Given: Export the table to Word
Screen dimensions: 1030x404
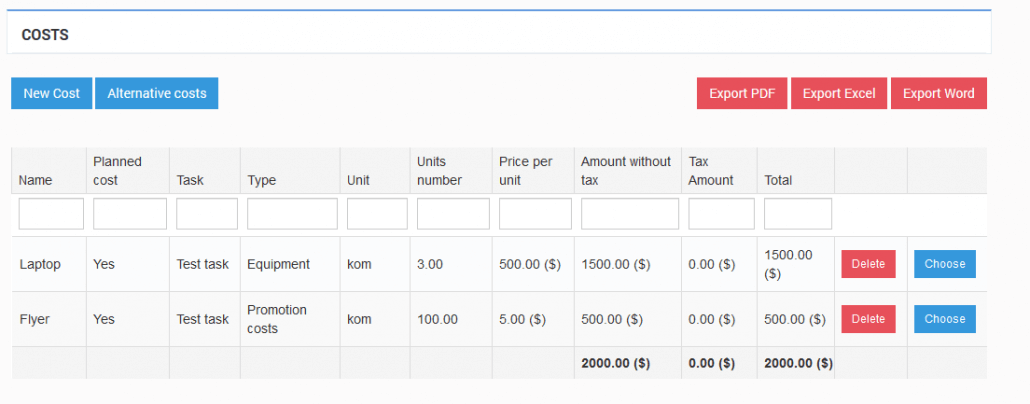Looking at the screenshot, I should 939,93.
